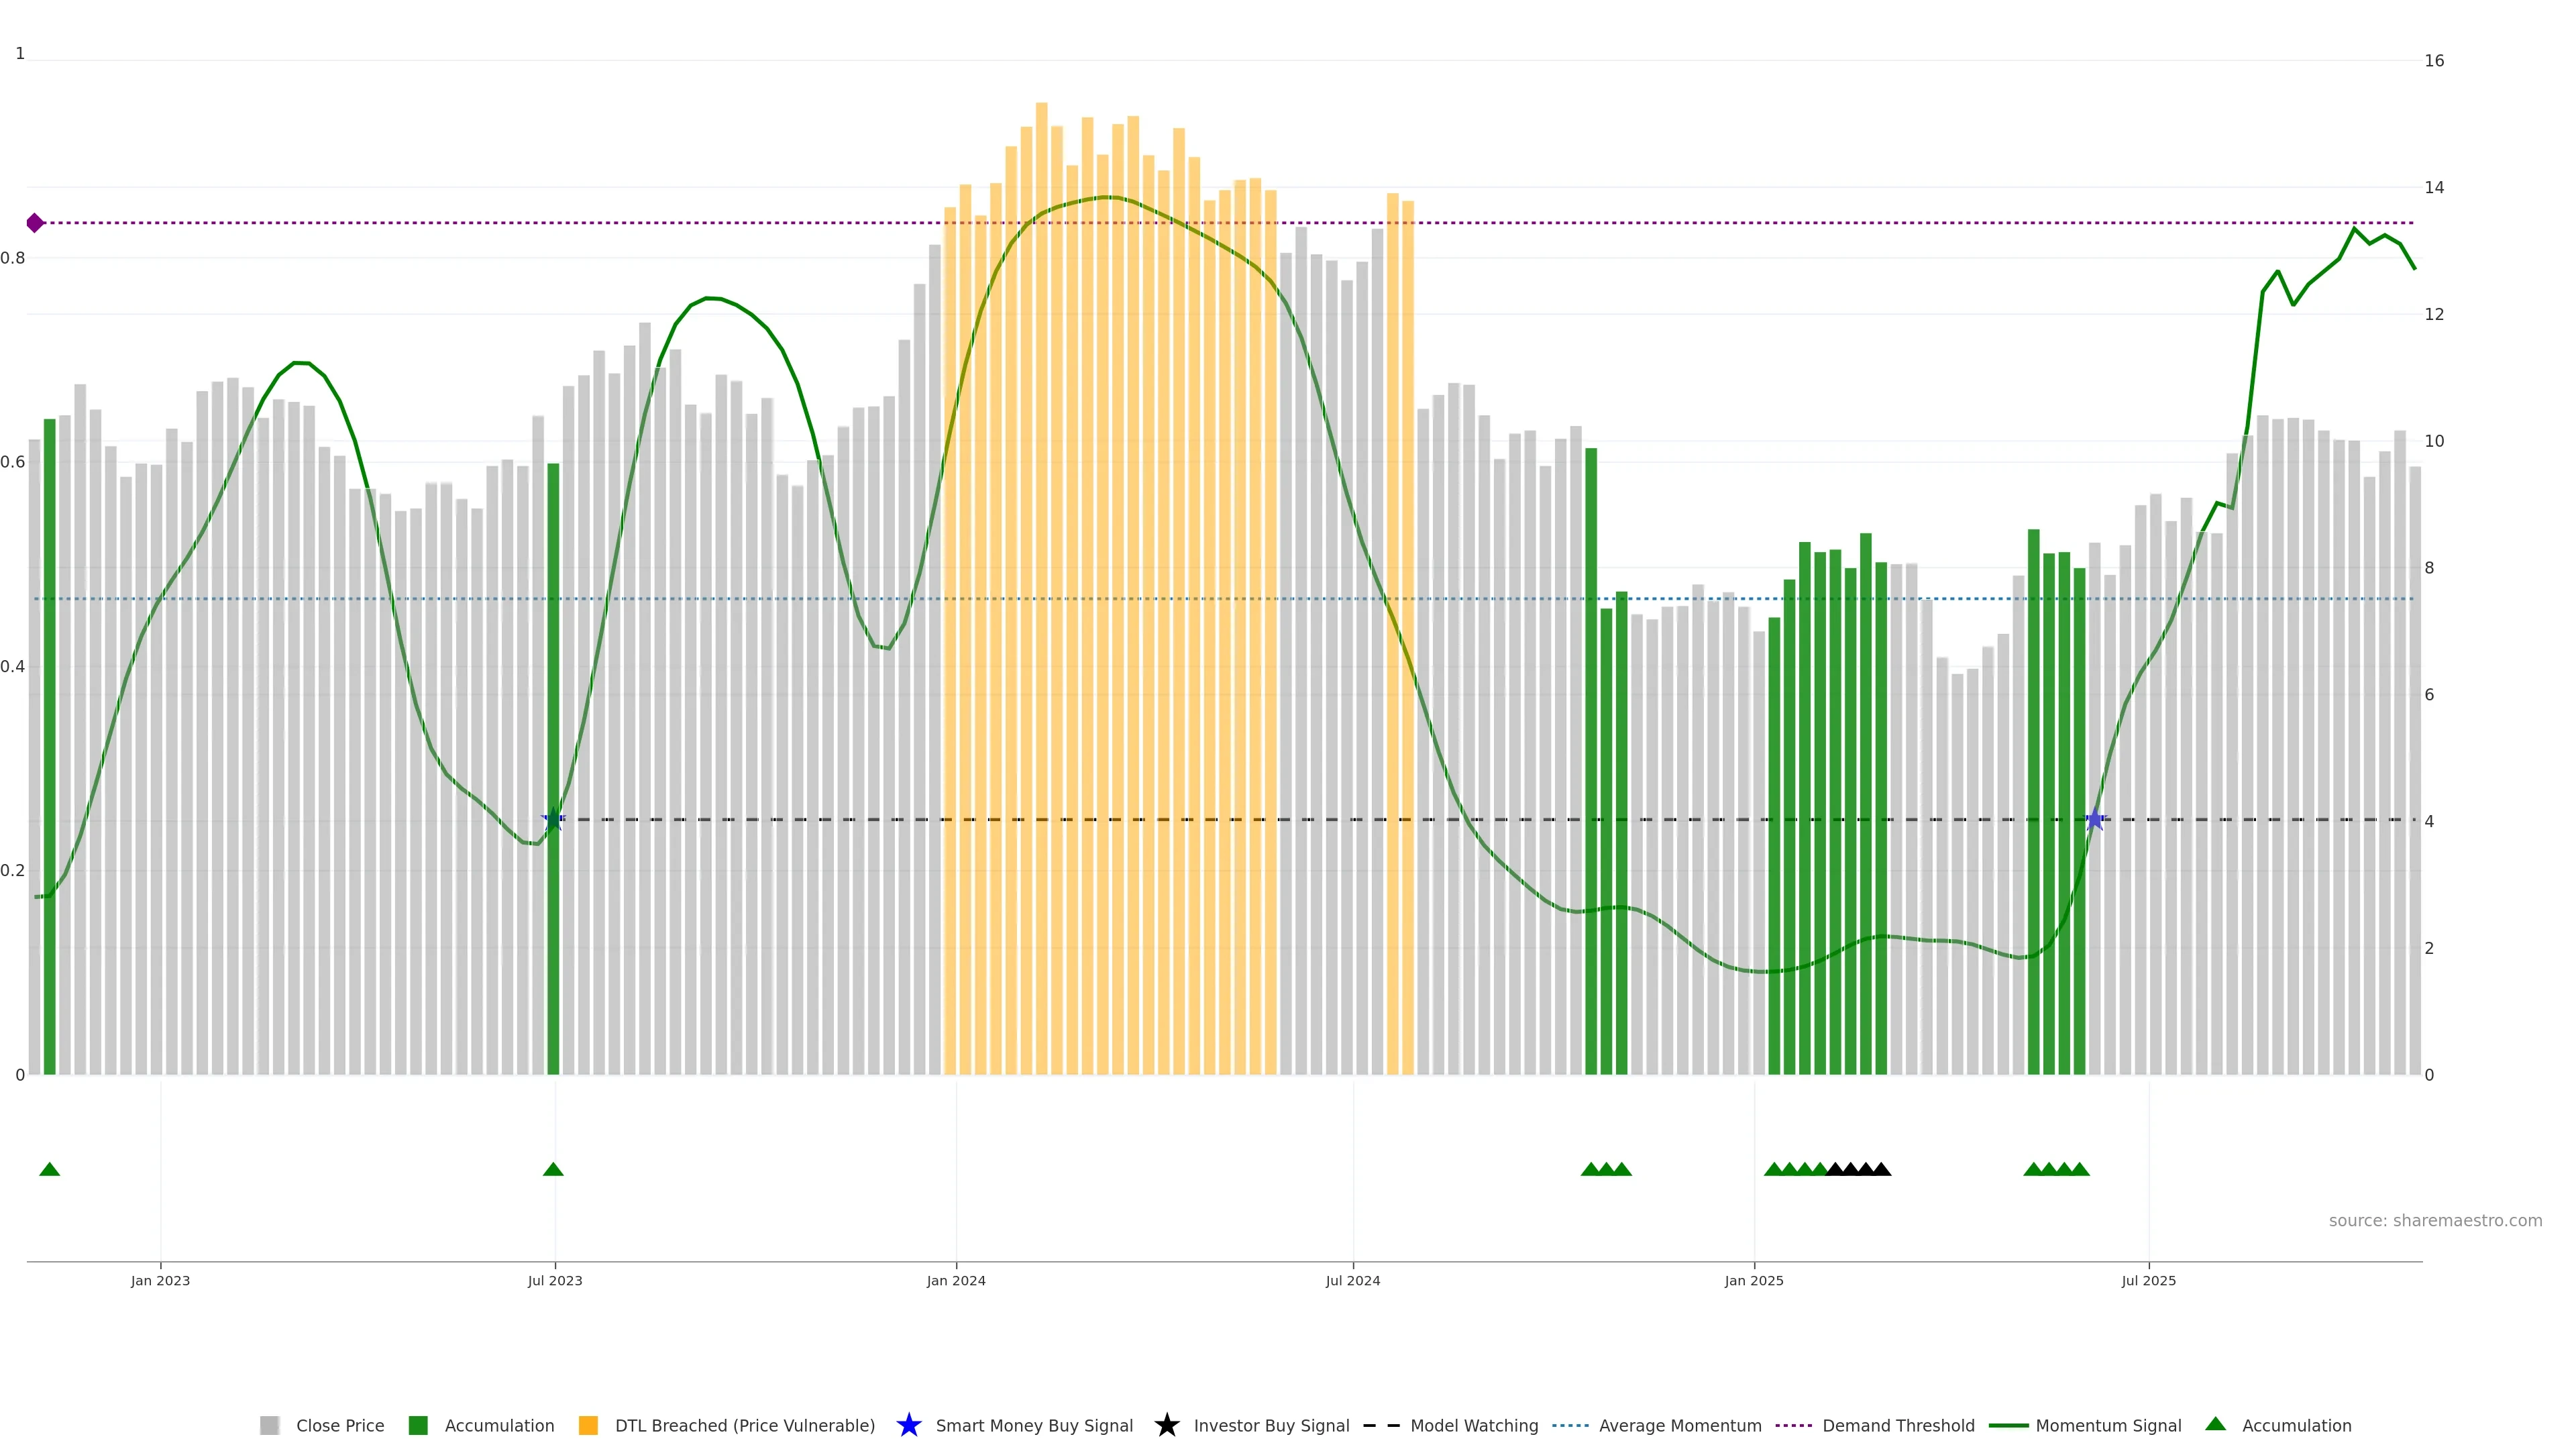Screen dimensions: 2576x1449
Task: Toggle the Model Watching dashed line legend
Action: [1473, 1425]
